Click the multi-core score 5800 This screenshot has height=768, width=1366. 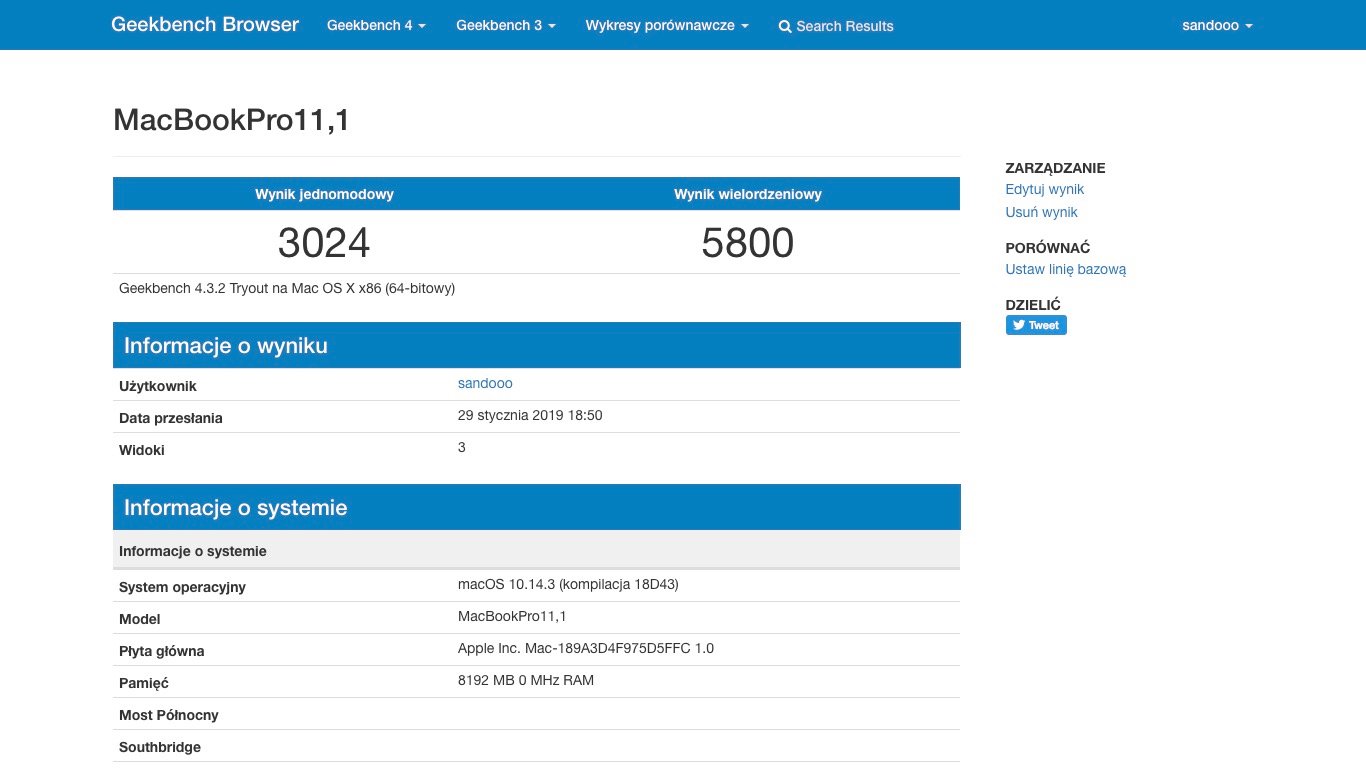[x=747, y=243]
